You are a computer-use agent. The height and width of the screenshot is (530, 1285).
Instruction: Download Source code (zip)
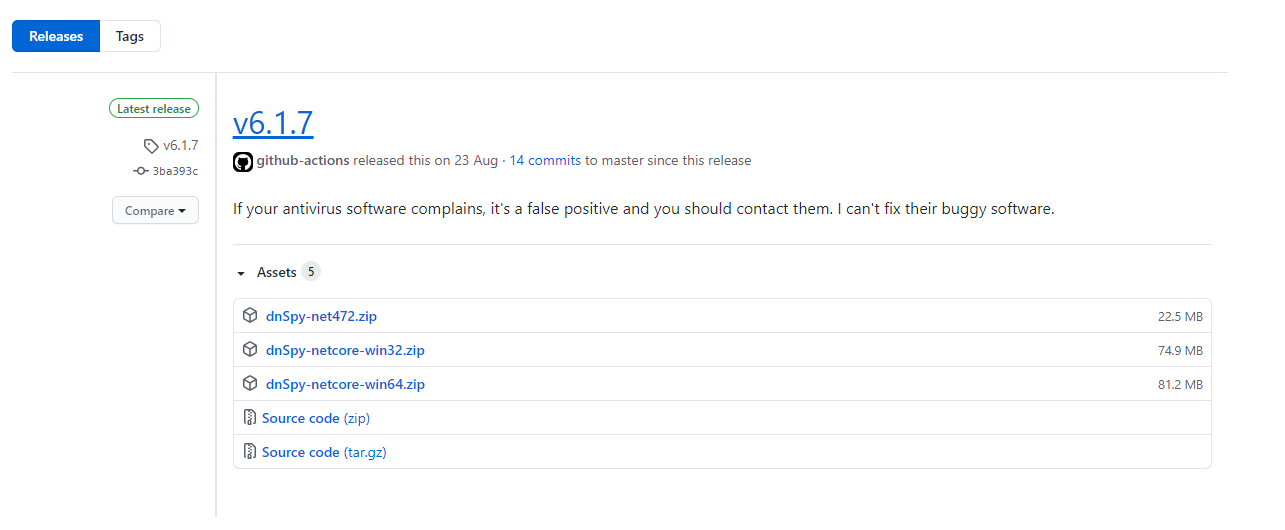316,418
